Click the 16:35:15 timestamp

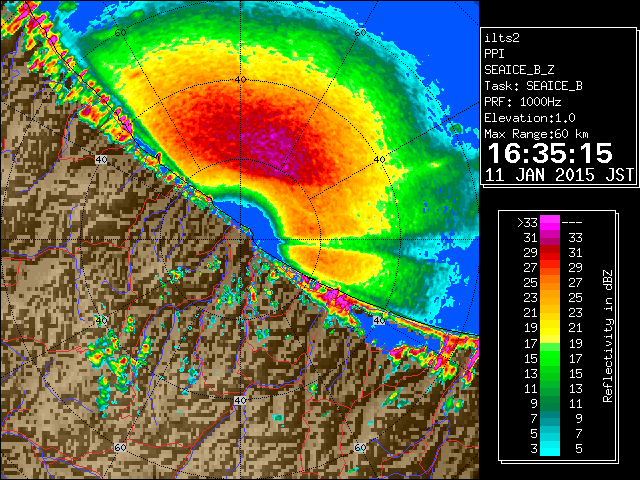click(x=550, y=153)
